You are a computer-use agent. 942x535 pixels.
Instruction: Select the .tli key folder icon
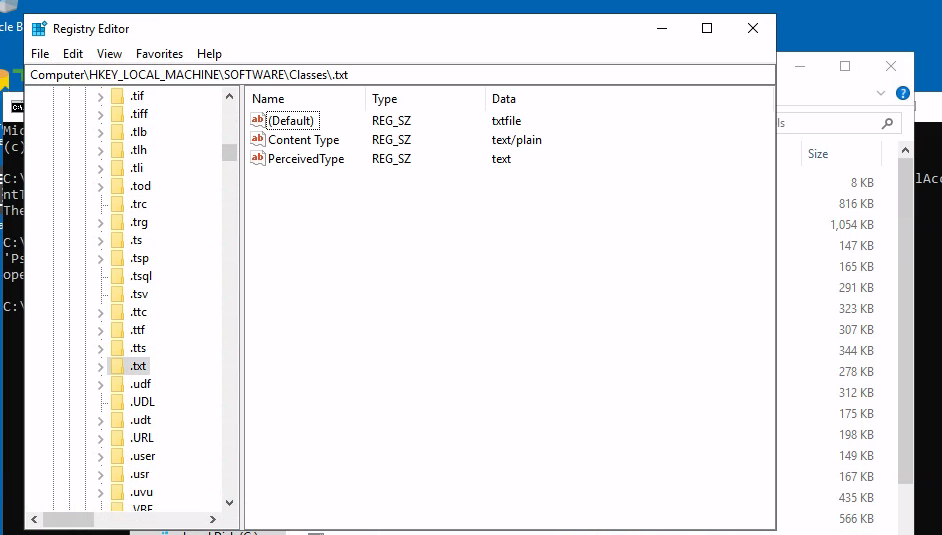pyautogui.click(x=118, y=168)
